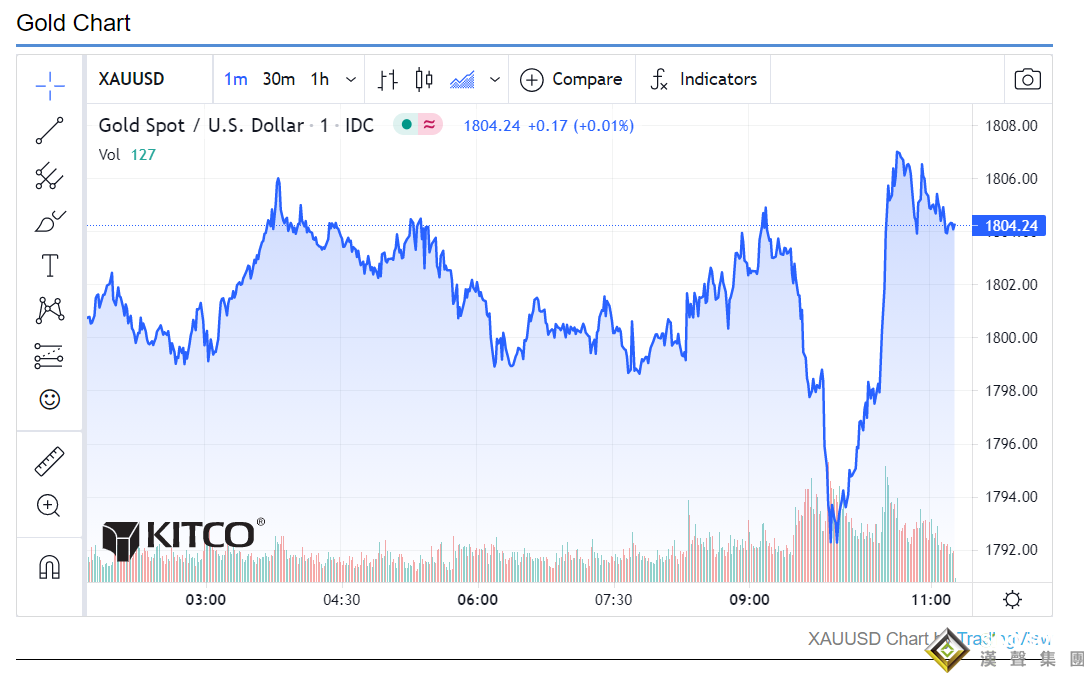Select the trend line drawing tool
1089x678 pixels.
coord(50,131)
